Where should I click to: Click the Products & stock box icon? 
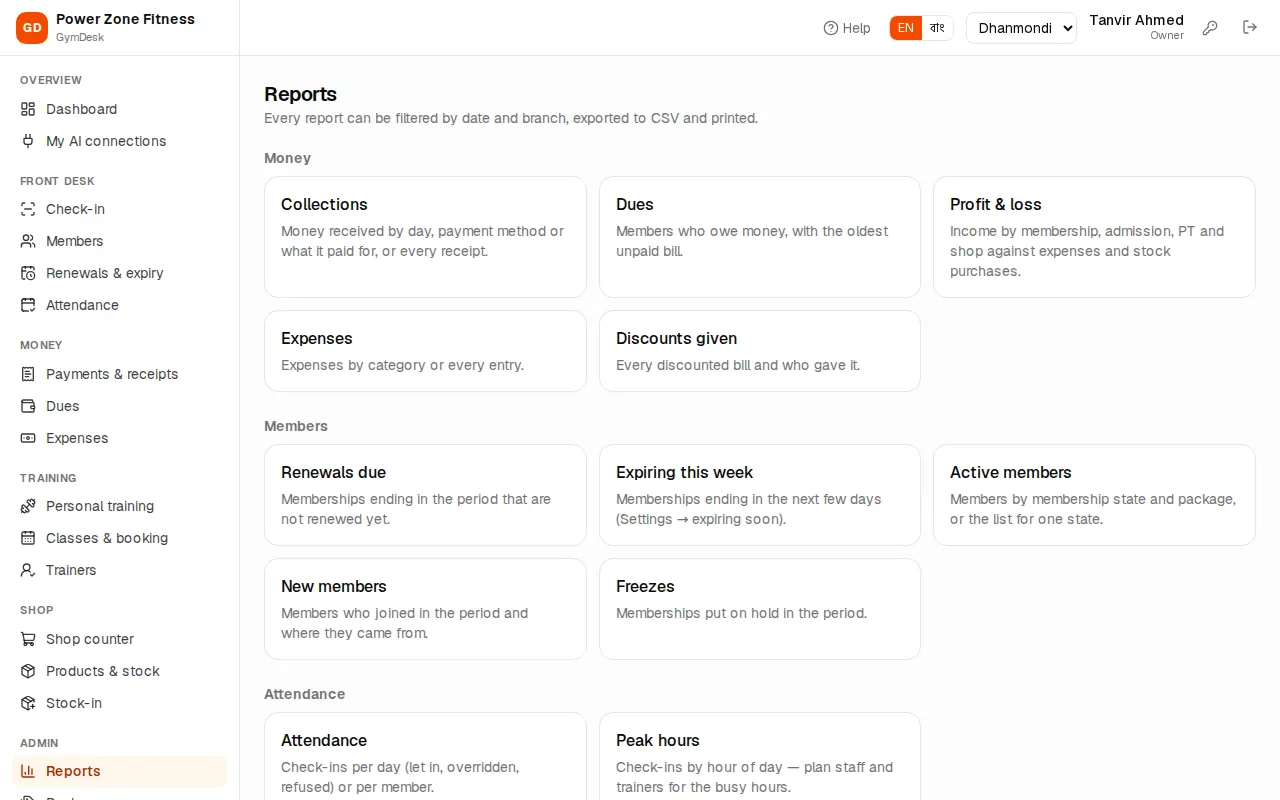(28, 671)
